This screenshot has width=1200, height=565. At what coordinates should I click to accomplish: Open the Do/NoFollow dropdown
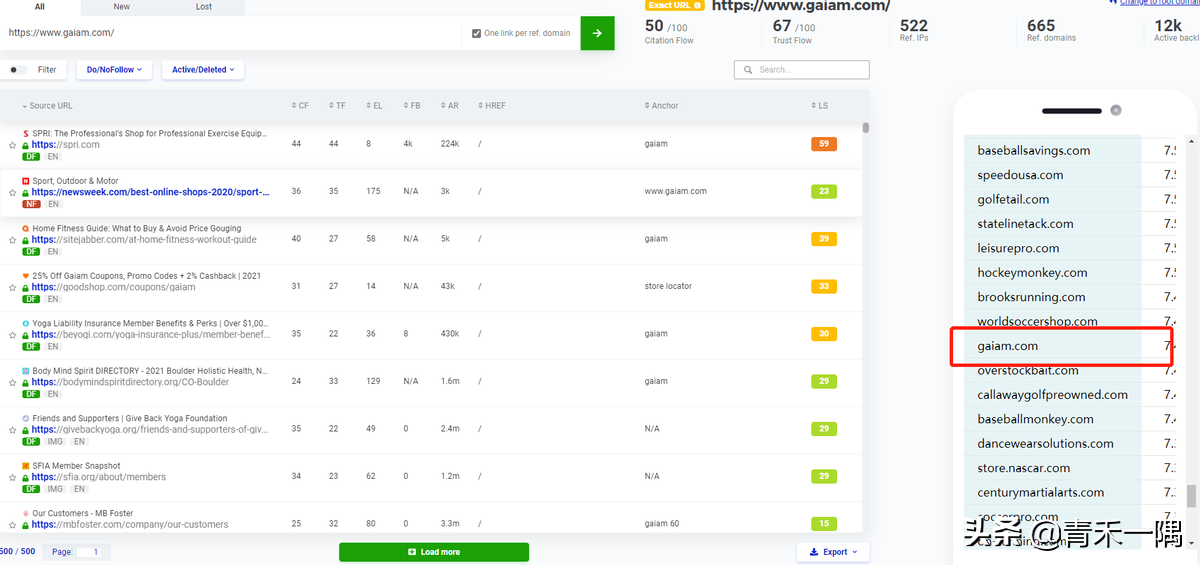tap(113, 70)
